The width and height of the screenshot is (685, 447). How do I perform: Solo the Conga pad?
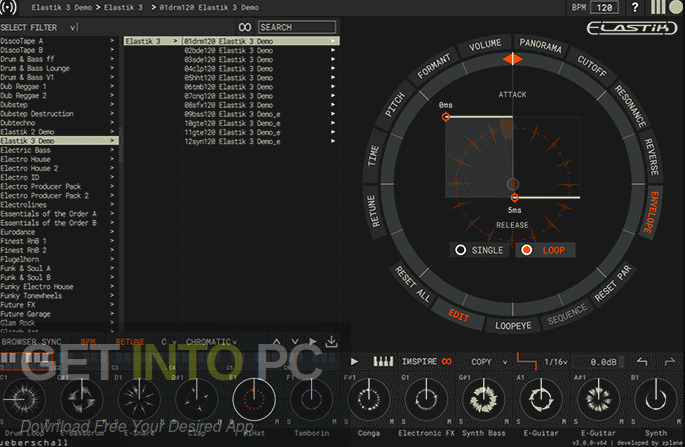point(346,422)
